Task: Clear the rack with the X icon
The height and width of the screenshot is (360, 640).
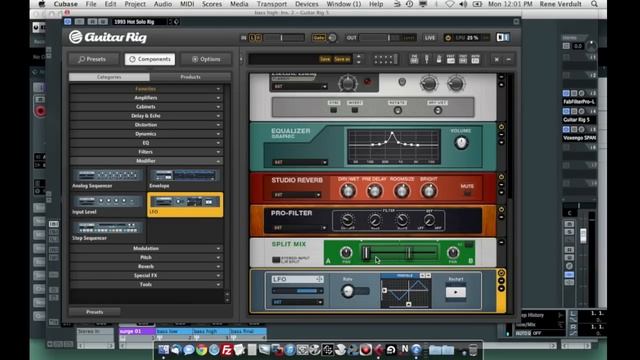Action: pyautogui.click(x=497, y=60)
